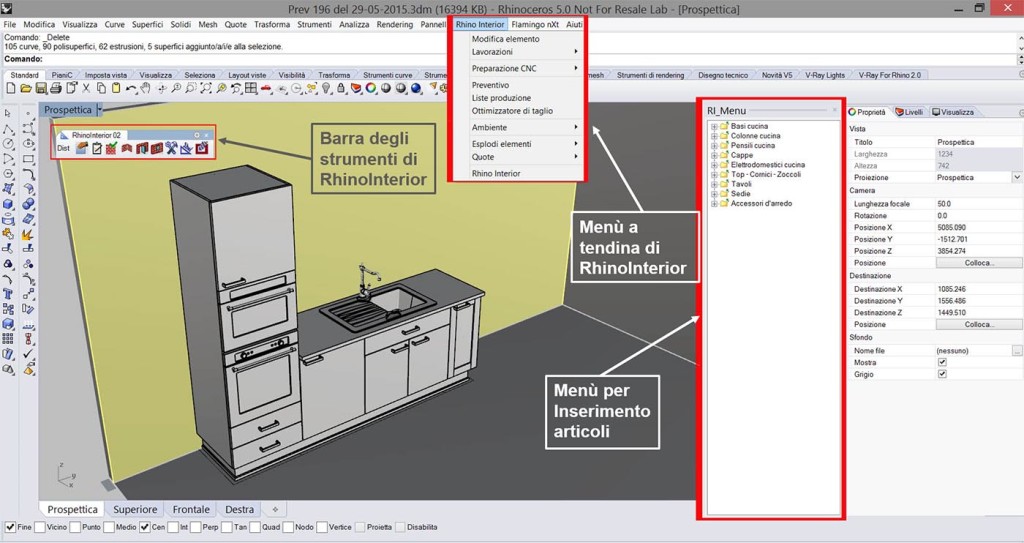Click the four viewports layout icon

(x=251, y=88)
